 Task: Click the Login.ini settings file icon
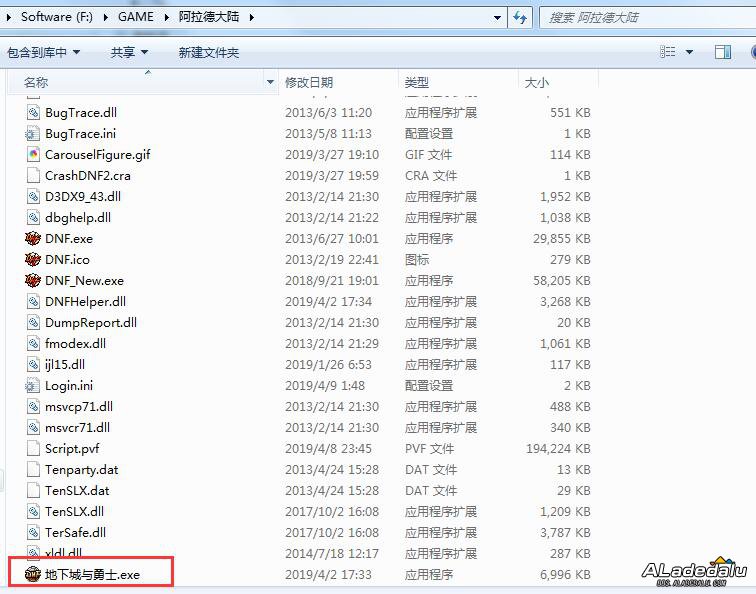[x=33, y=386]
